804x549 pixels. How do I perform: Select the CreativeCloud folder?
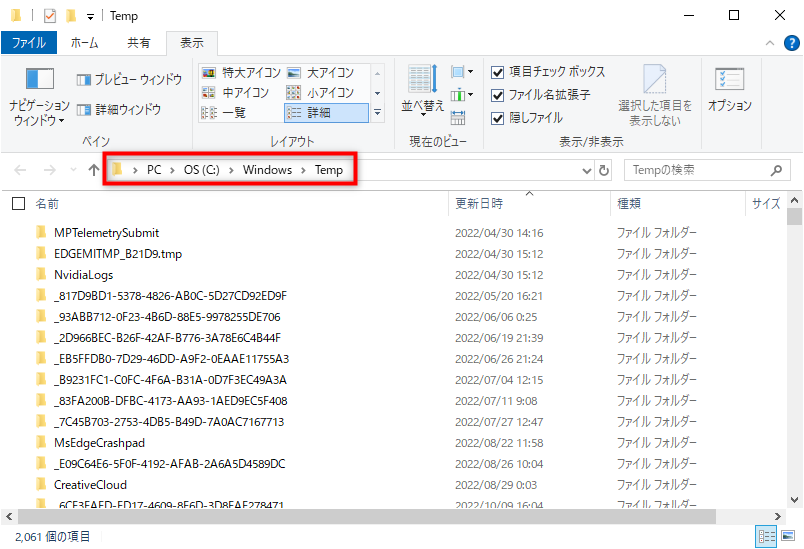click(x=90, y=485)
